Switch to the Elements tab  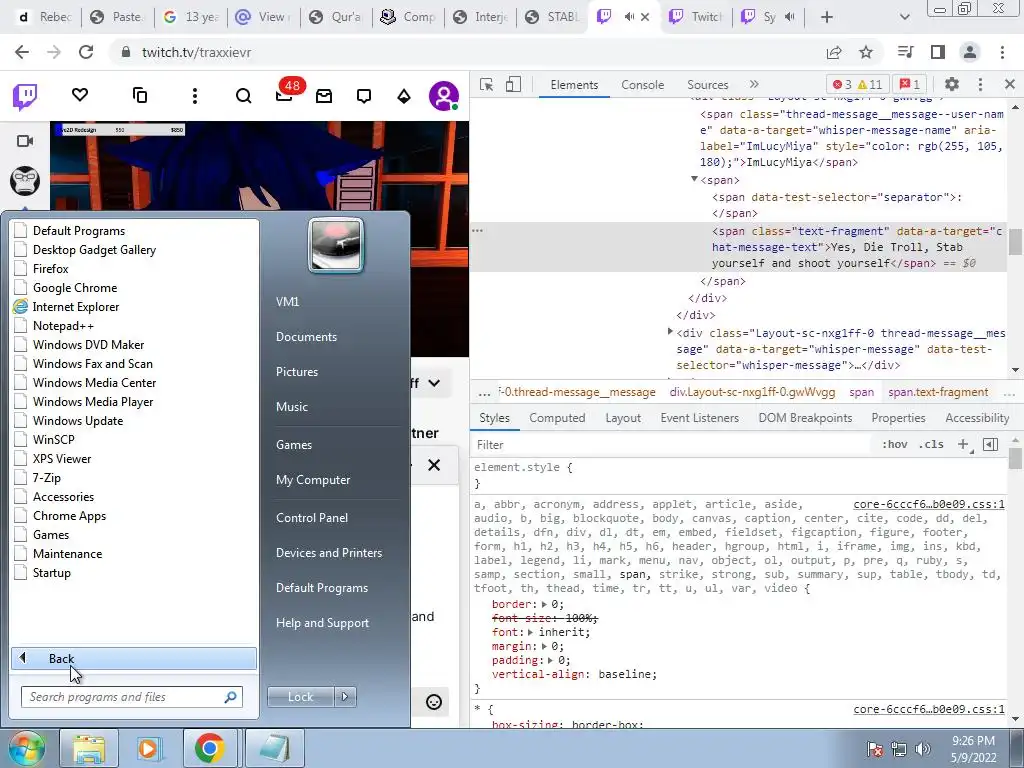coord(574,84)
